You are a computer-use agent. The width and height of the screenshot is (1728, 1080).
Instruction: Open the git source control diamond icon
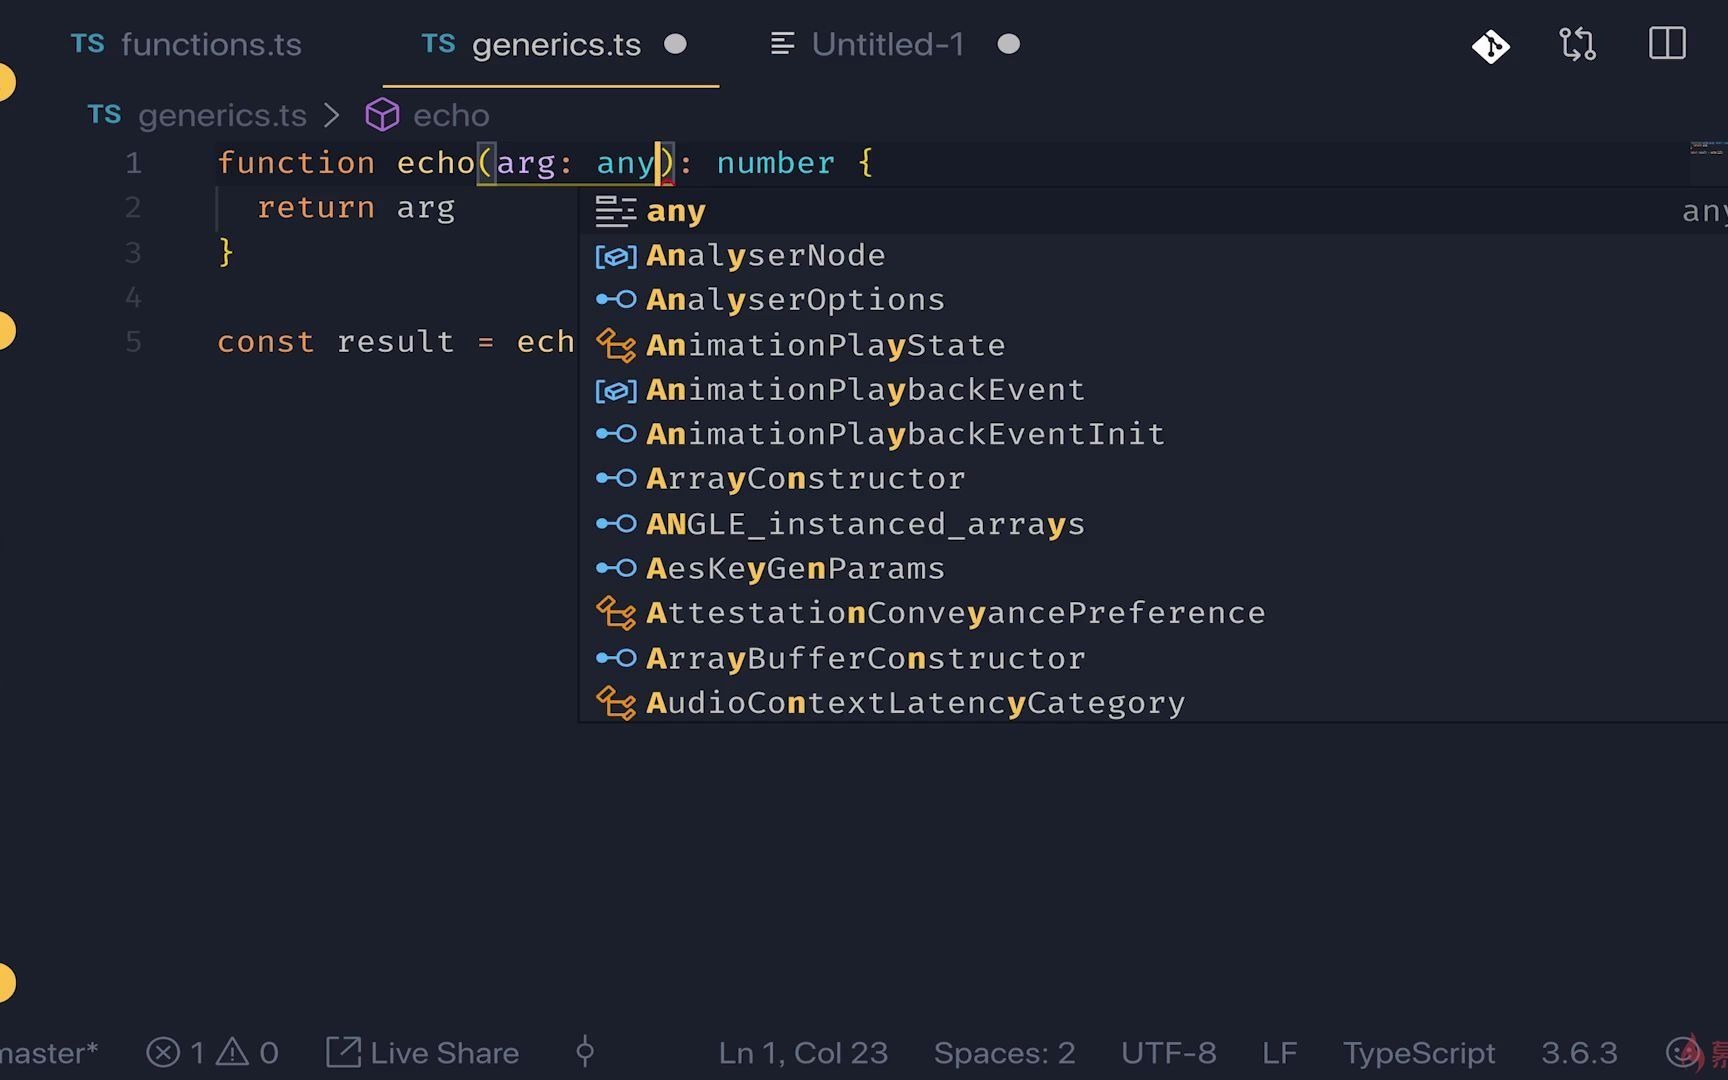[1491, 45]
